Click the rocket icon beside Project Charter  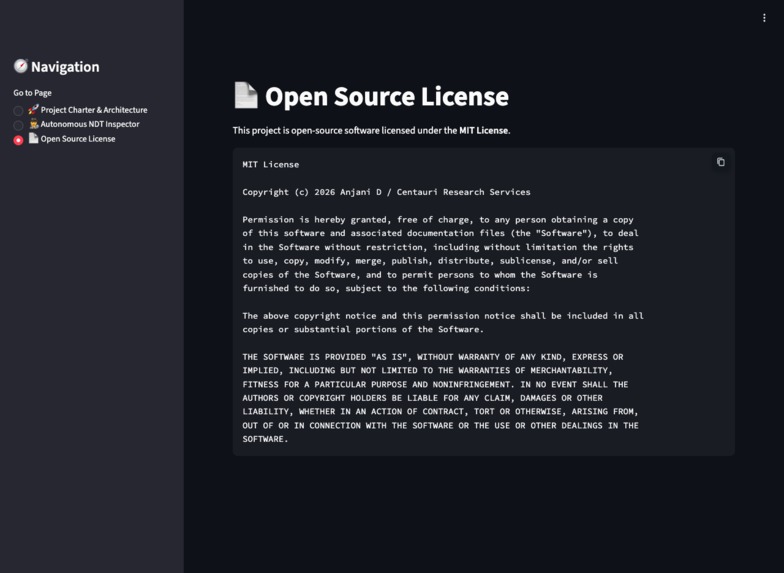34,110
